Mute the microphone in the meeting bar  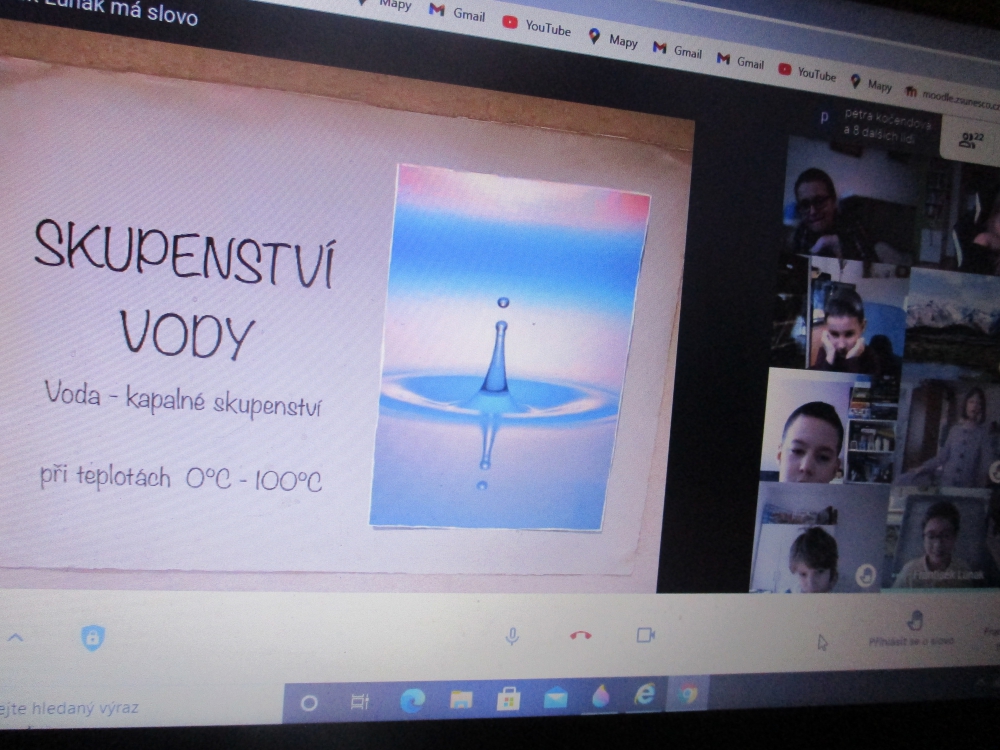click(x=511, y=636)
